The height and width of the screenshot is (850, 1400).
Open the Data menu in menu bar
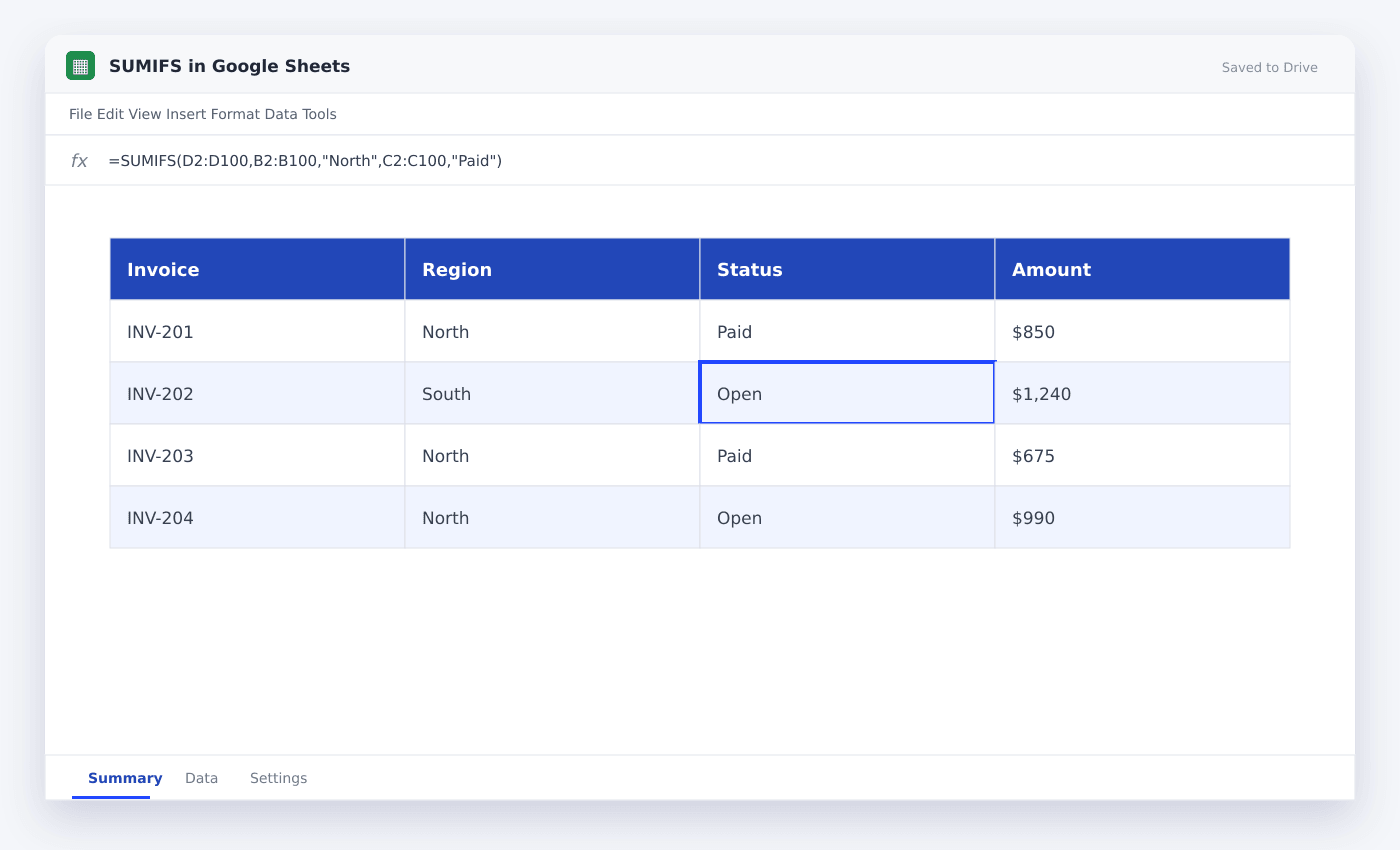[x=281, y=114]
